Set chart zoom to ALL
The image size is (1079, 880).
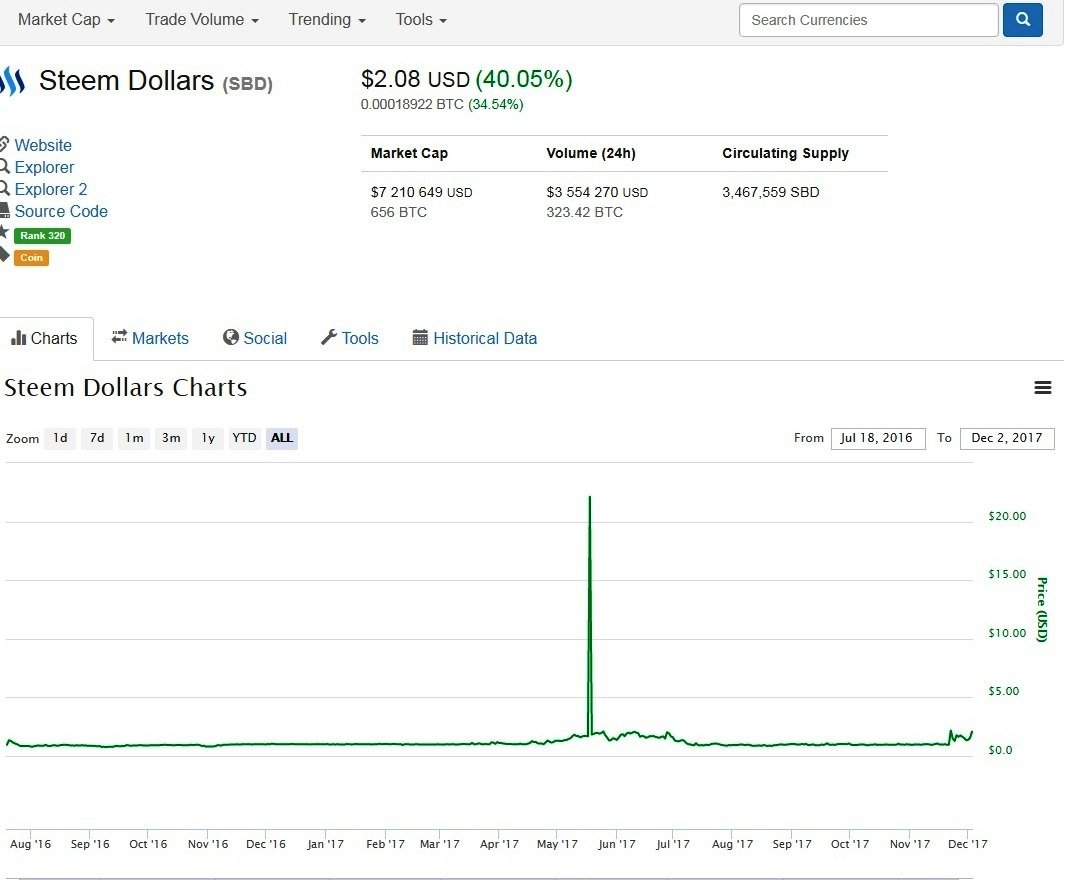pyautogui.click(x=282, y=438)
